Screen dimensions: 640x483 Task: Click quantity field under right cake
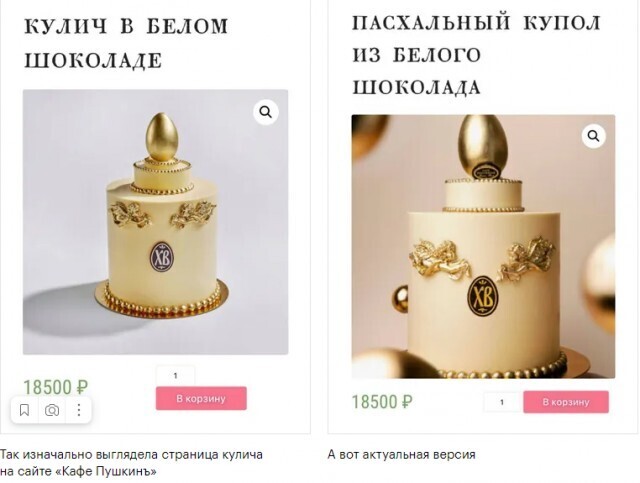click(x=502, y=402)
